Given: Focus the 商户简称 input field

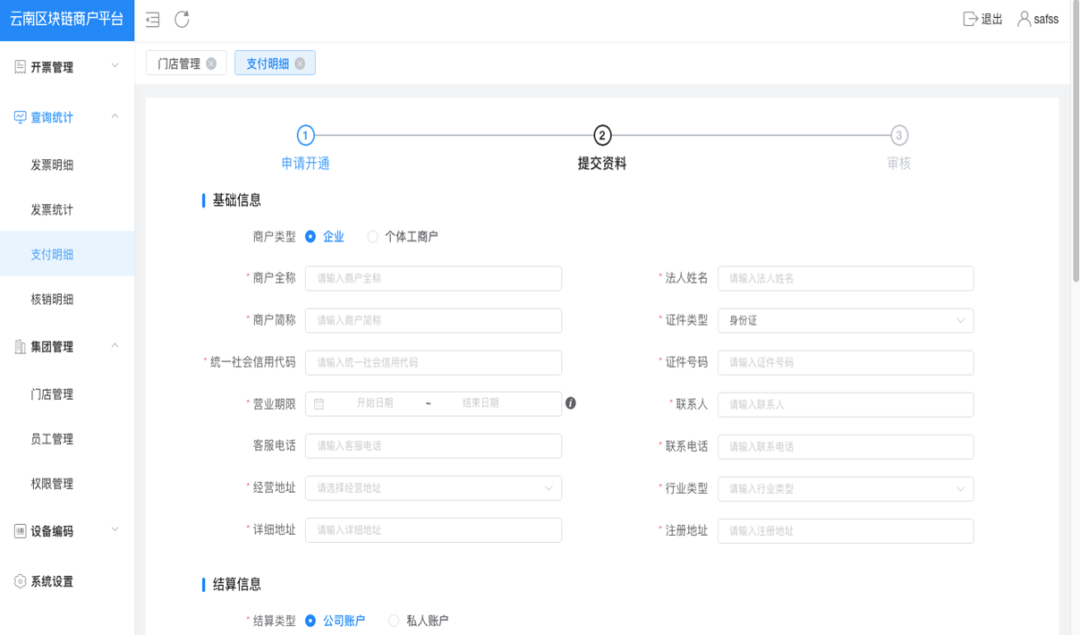Looking at the screenshot, I should point(433,320).
